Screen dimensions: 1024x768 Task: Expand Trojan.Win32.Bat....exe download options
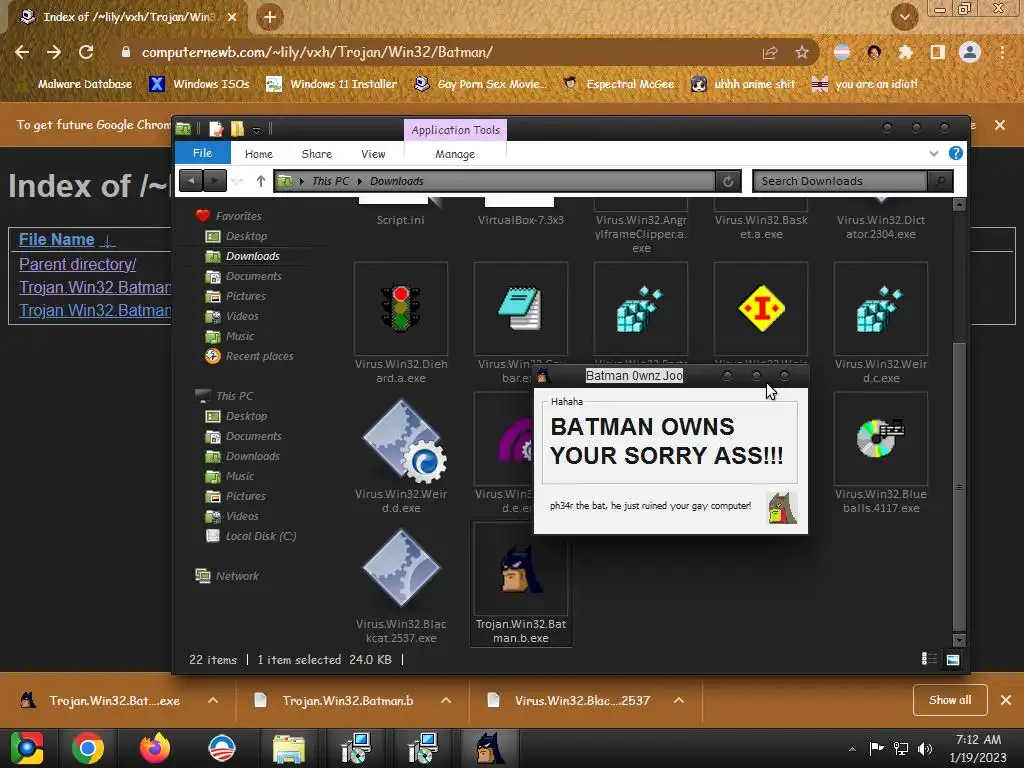click(213, 701)
